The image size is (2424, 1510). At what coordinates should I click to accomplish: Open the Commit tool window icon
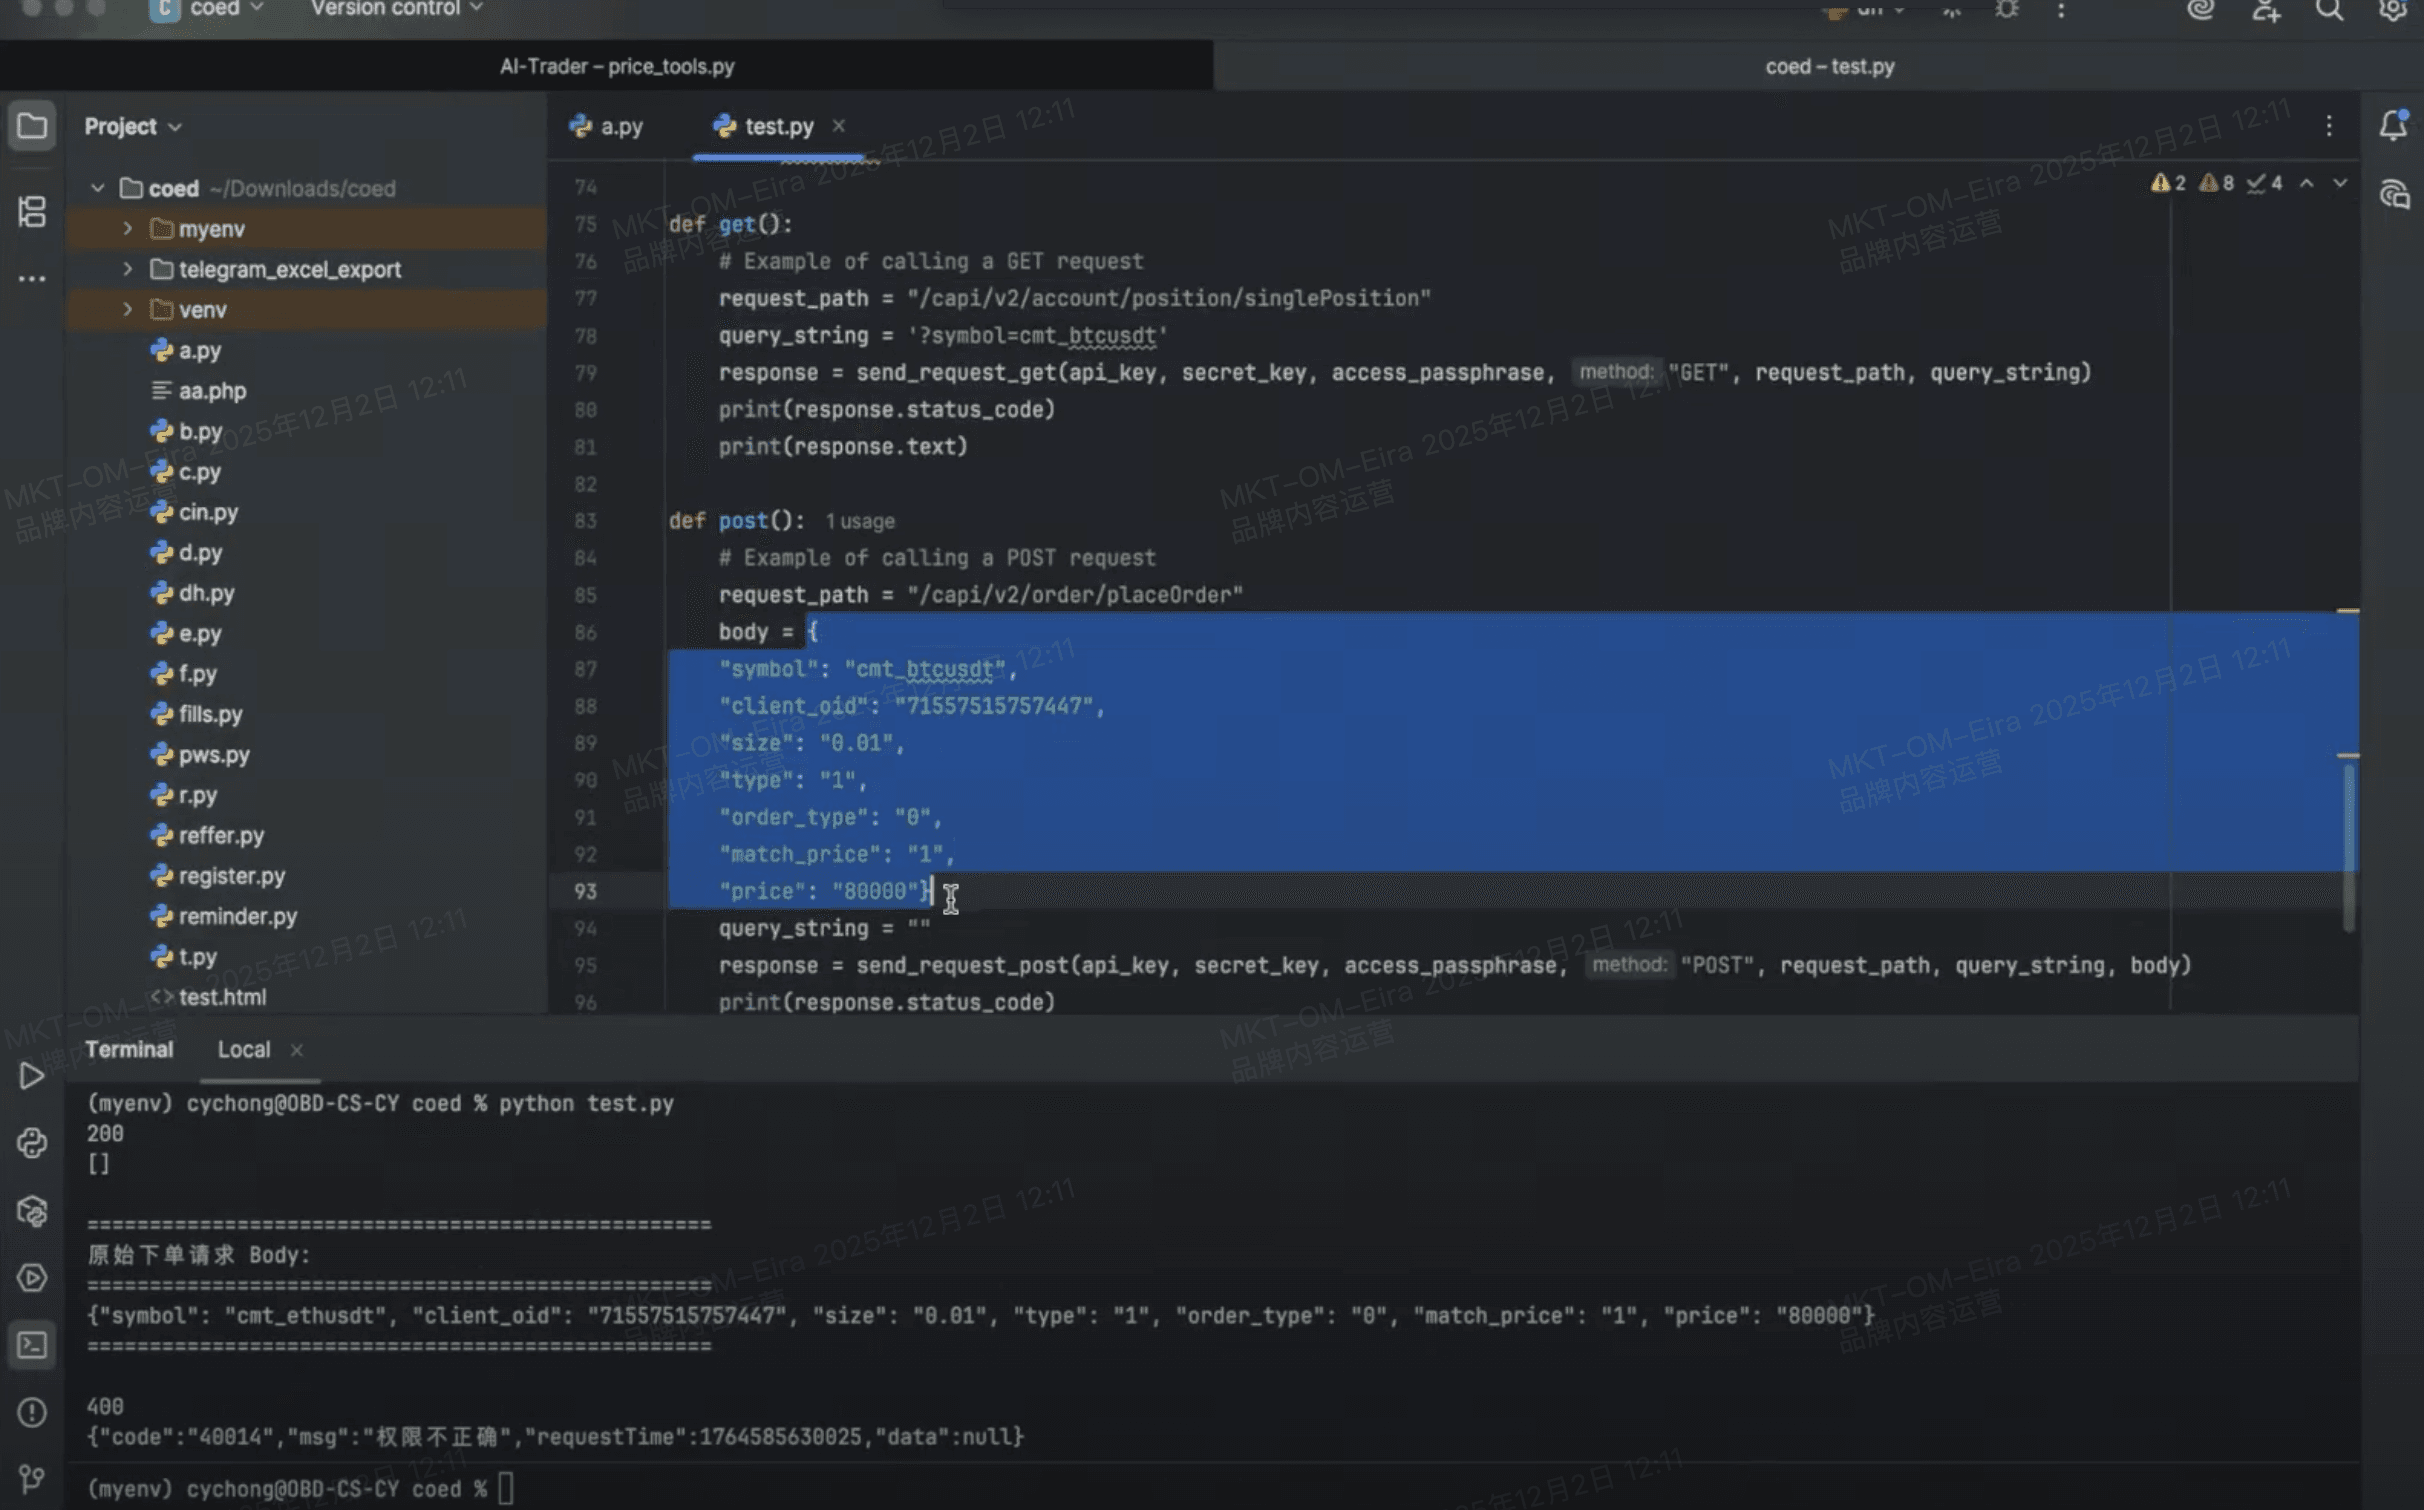tap(32, 212)
